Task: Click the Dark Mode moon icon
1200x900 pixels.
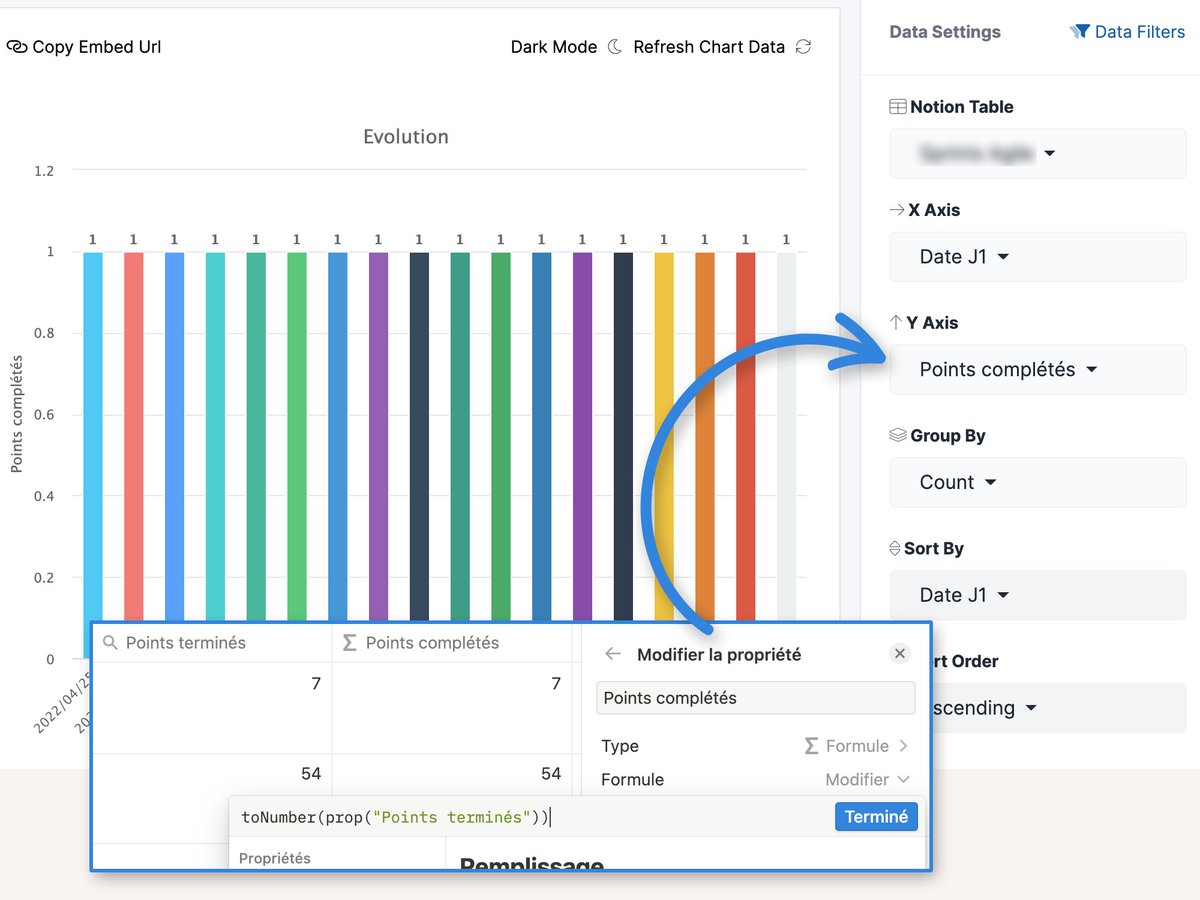Action: click(615, 47)
